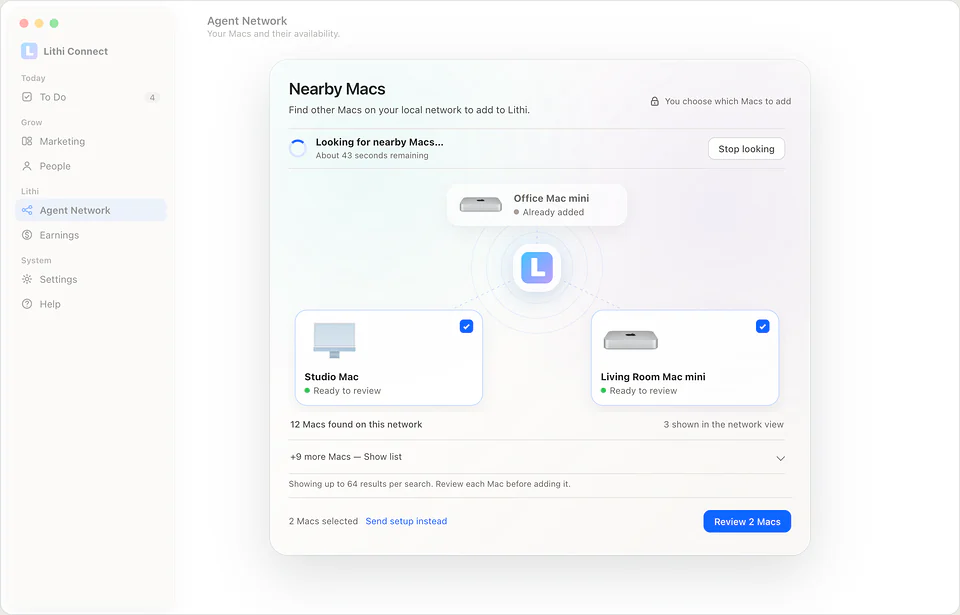This screenshot has width=960, height=615.
Task: Go to Marketing in the sidebar
Action: tap(91, 141)
